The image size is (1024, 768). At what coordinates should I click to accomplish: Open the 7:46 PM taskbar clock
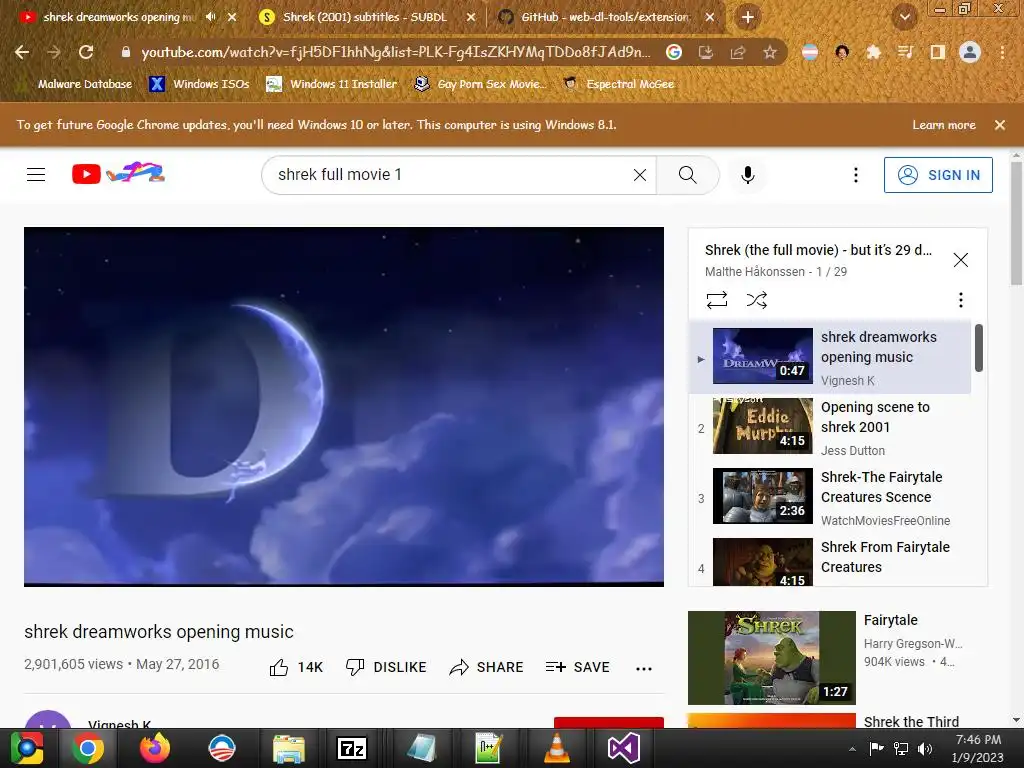pos(978,748)
